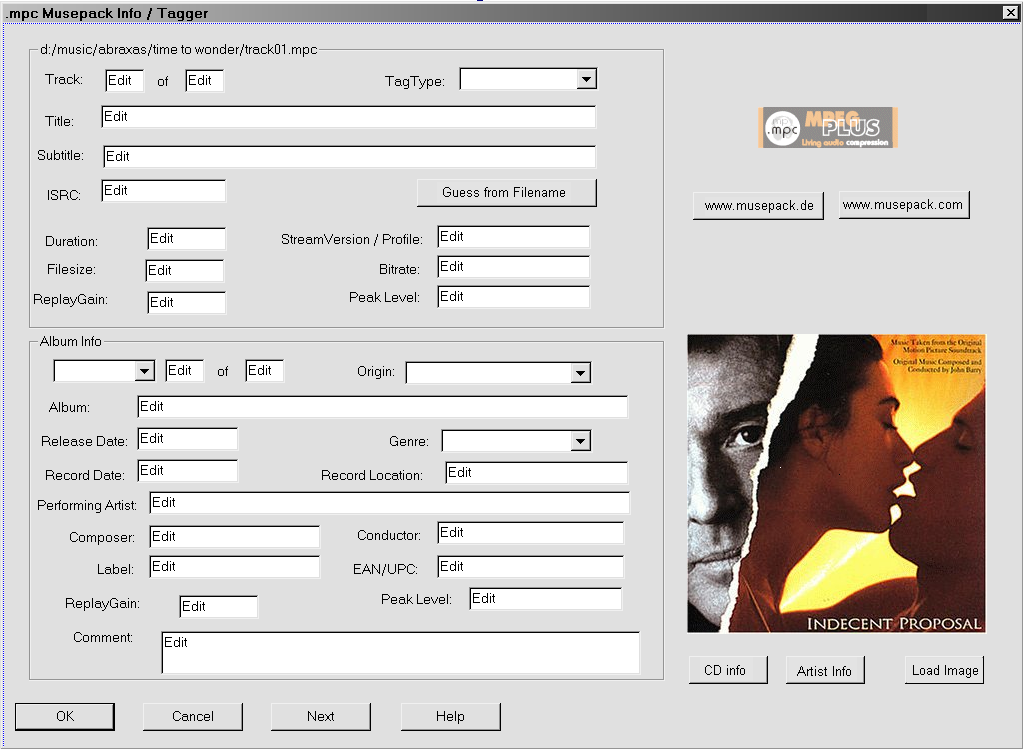
Task: Go to the Next track button
Action: click(x=321, y=716)
